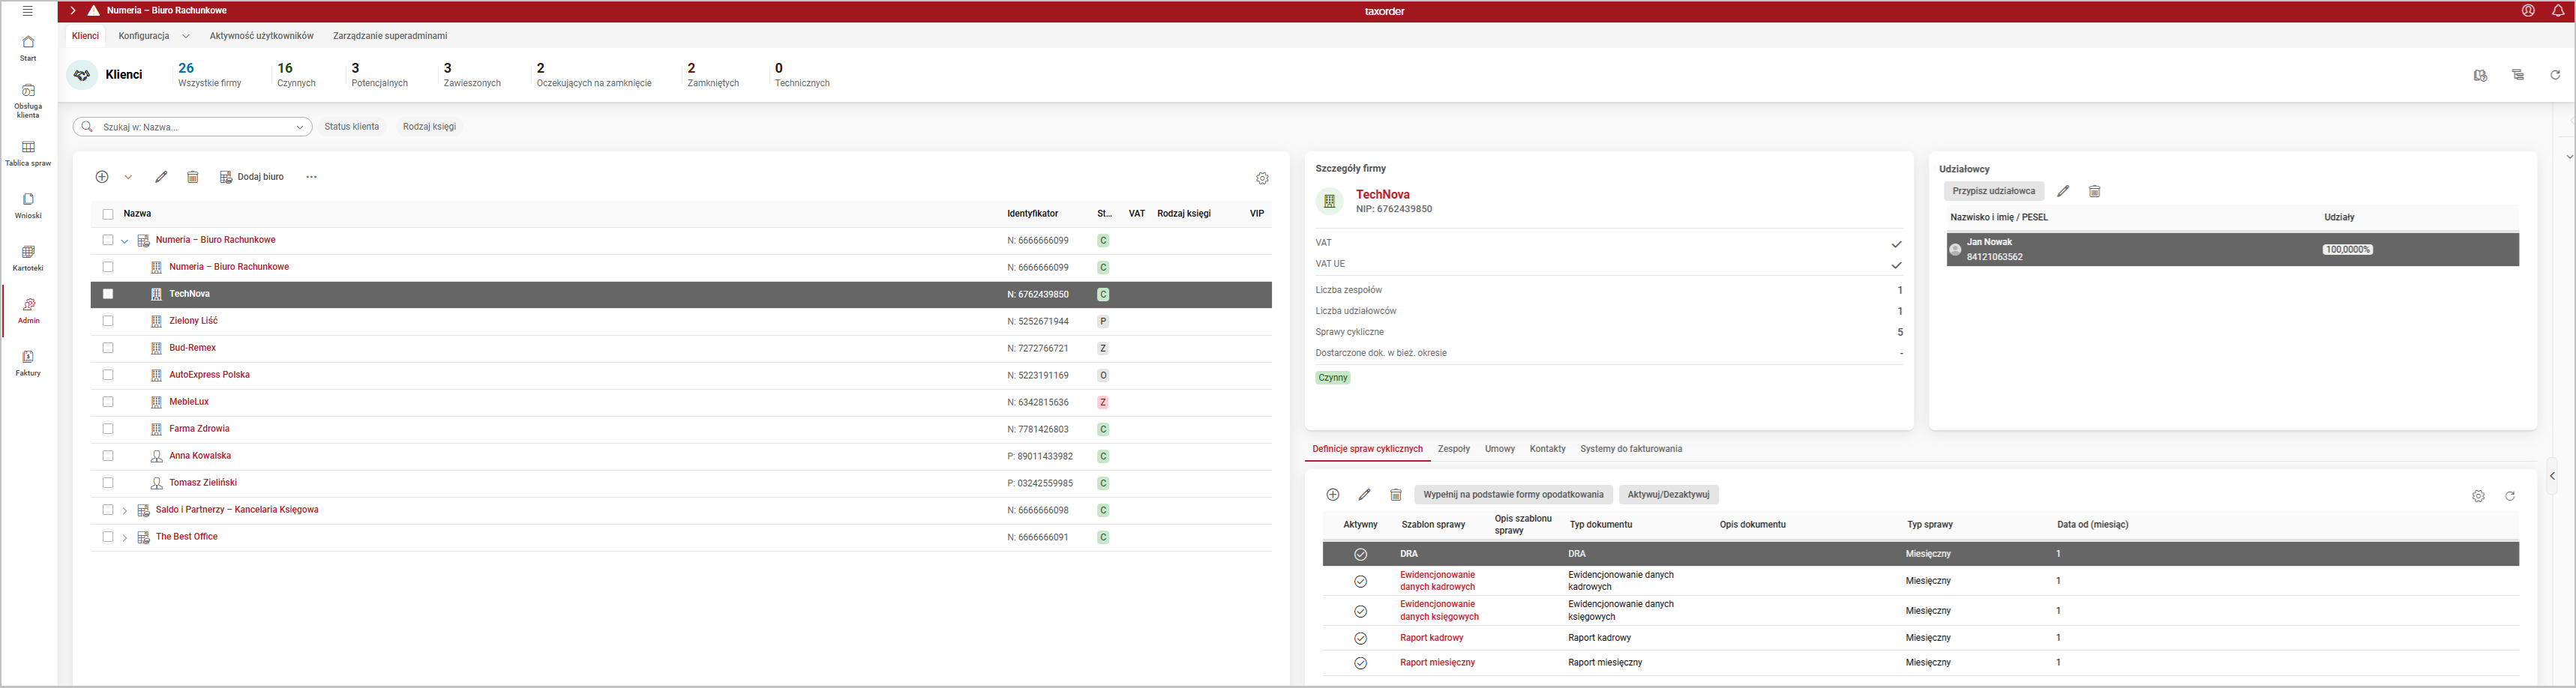2576x688 pixels.
Task: Switch to the Zespoły tab
Action: pos(1453,449)
